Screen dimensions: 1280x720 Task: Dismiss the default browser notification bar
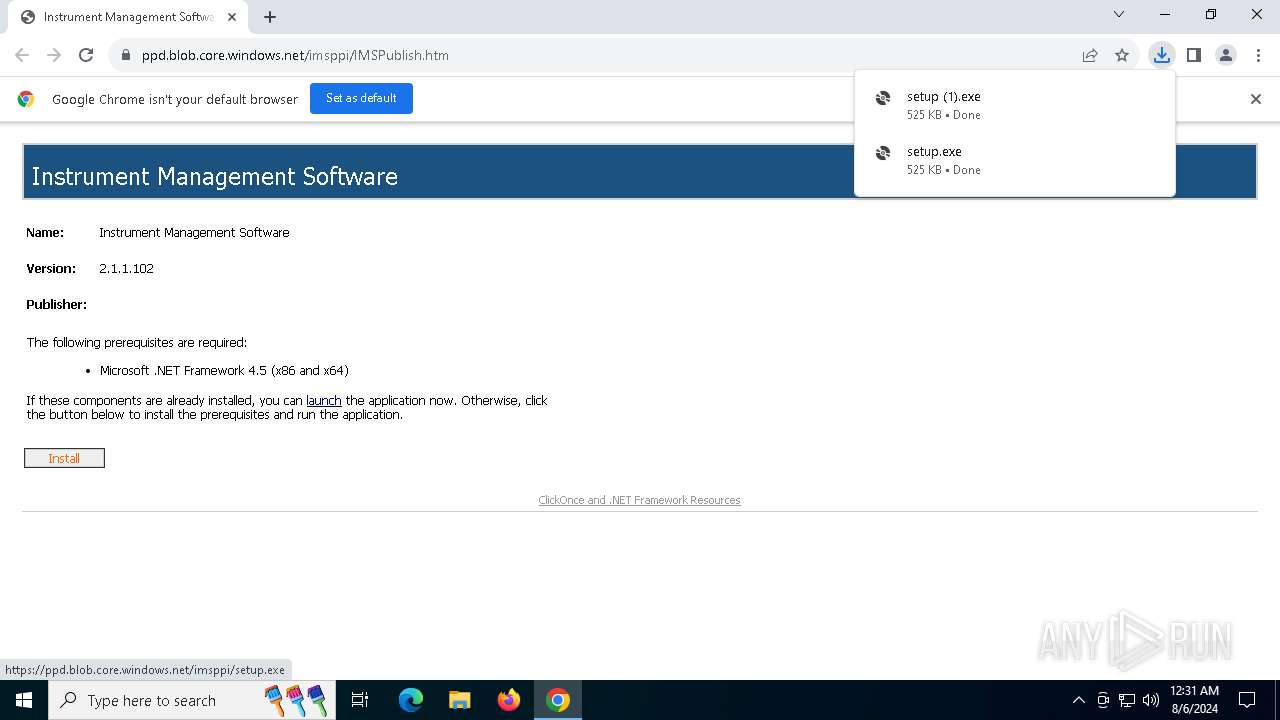pyautogui.click(x=1256, y=99)
